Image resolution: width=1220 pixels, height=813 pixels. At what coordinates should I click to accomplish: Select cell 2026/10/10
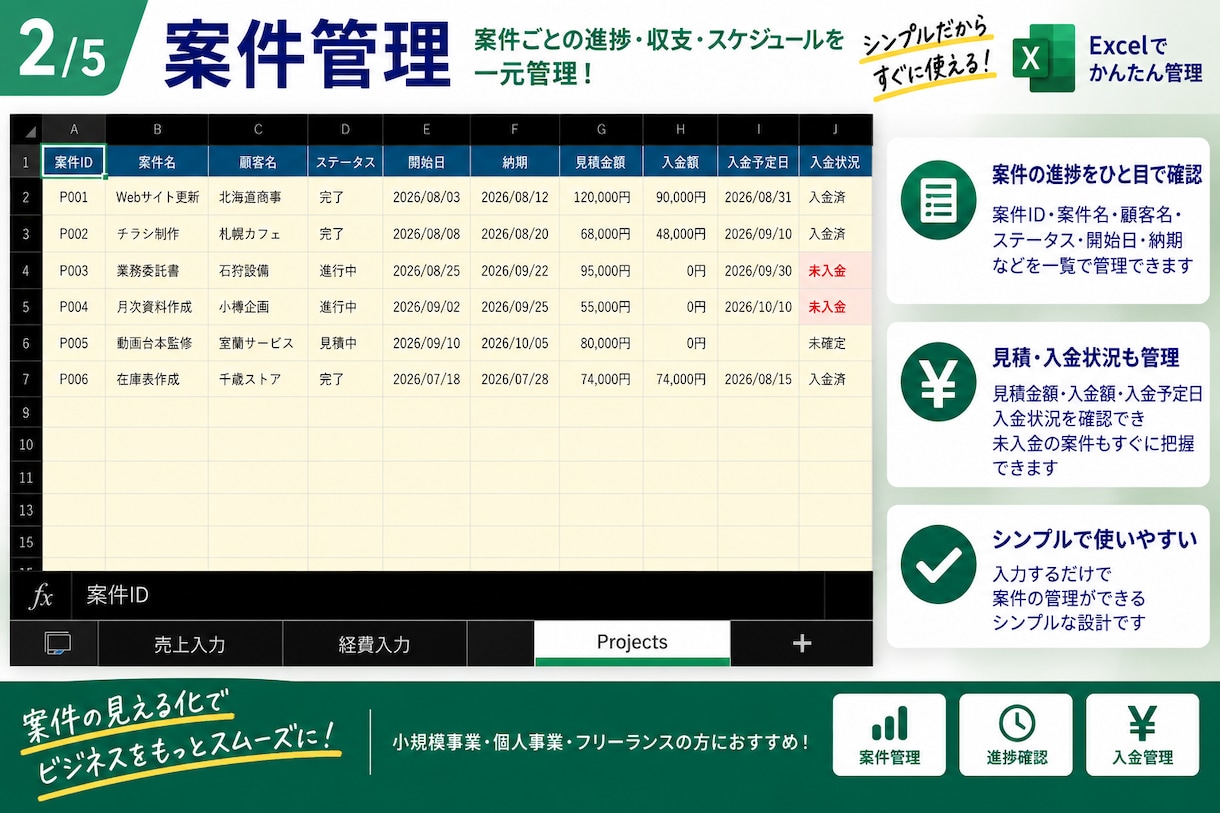(758, 306)
